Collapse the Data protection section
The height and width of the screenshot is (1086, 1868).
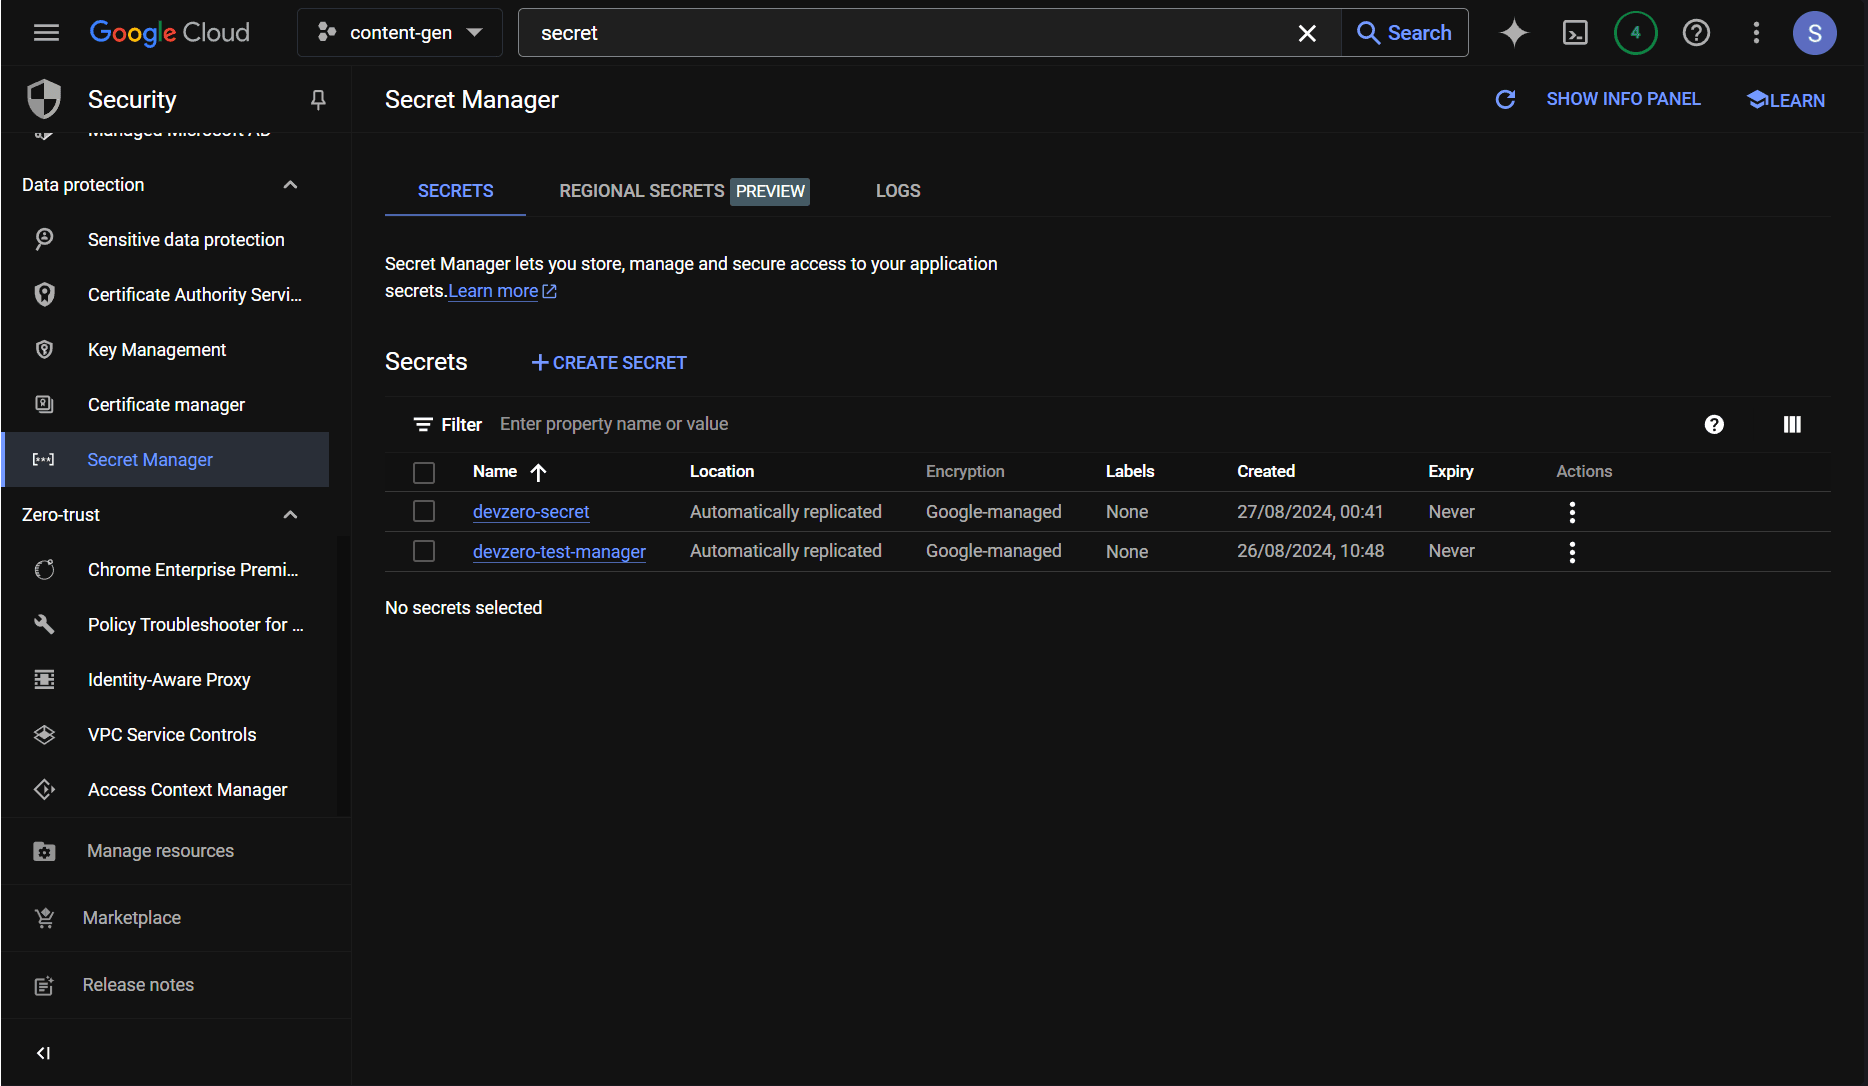pos(290,185)
